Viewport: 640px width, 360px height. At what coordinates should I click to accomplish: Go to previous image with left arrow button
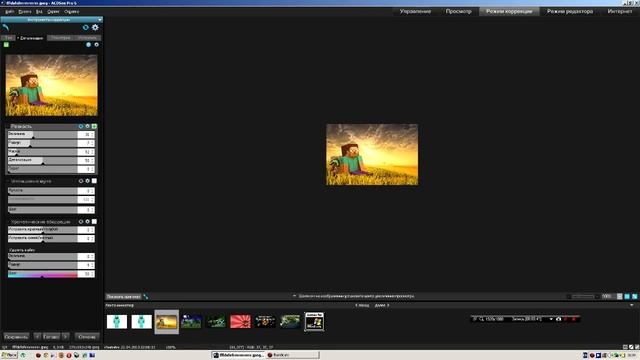click(x=37, y=337)
